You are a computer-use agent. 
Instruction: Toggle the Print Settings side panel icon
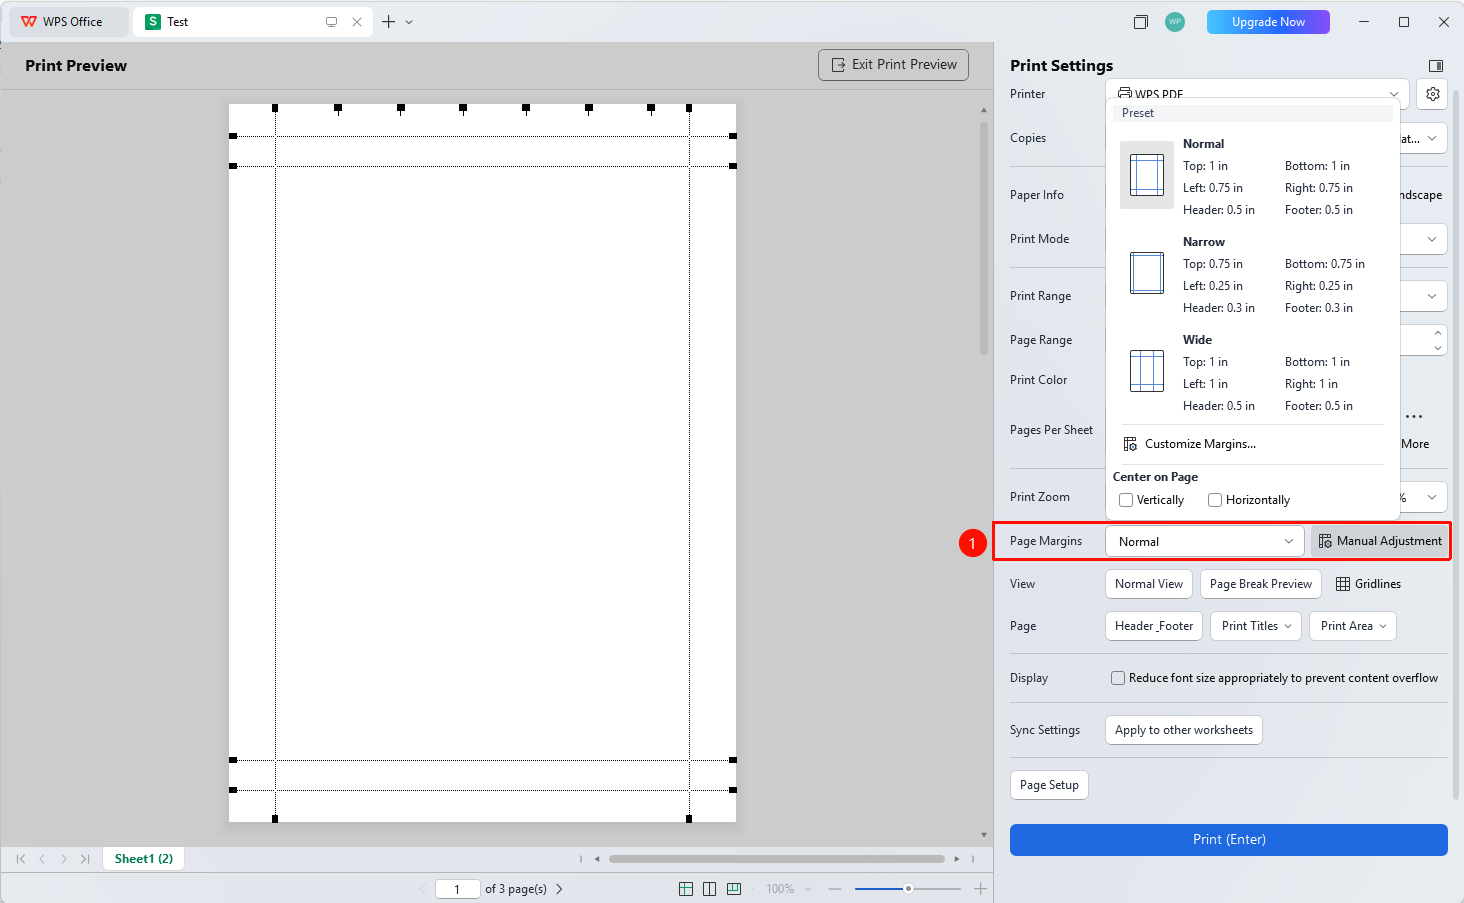1436,66
